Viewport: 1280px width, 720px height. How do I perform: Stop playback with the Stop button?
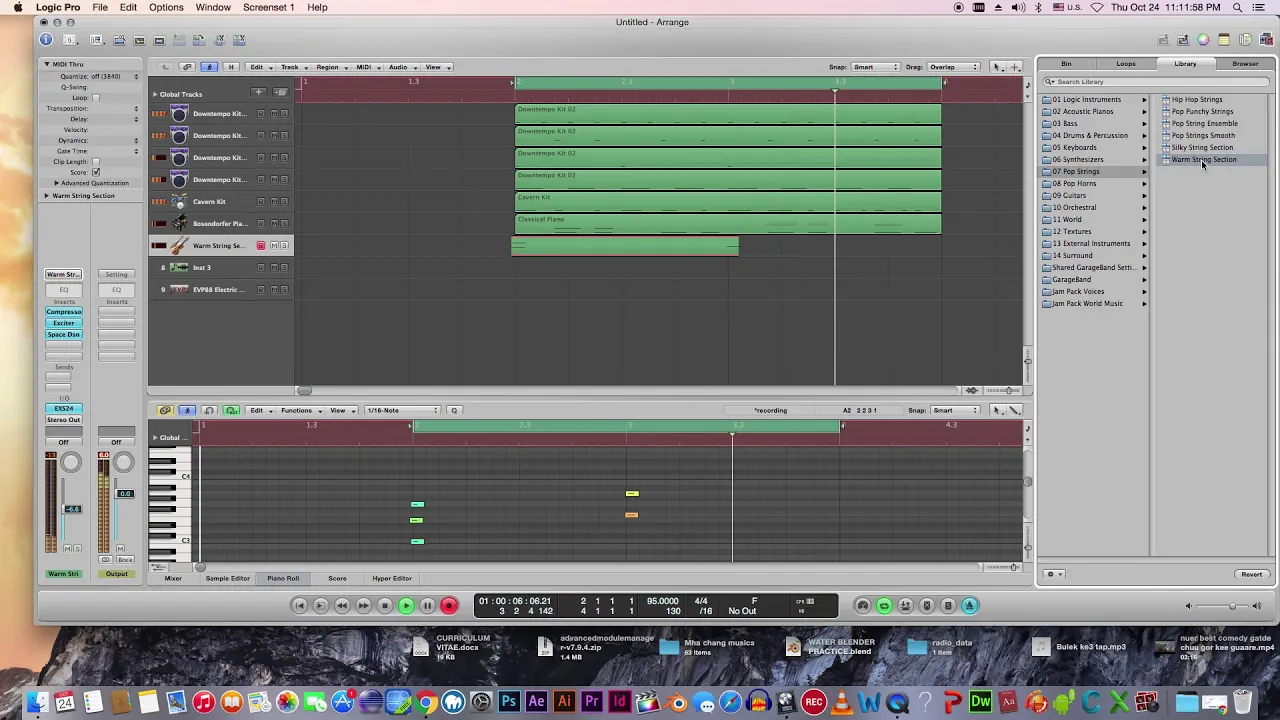coord(385,605)
